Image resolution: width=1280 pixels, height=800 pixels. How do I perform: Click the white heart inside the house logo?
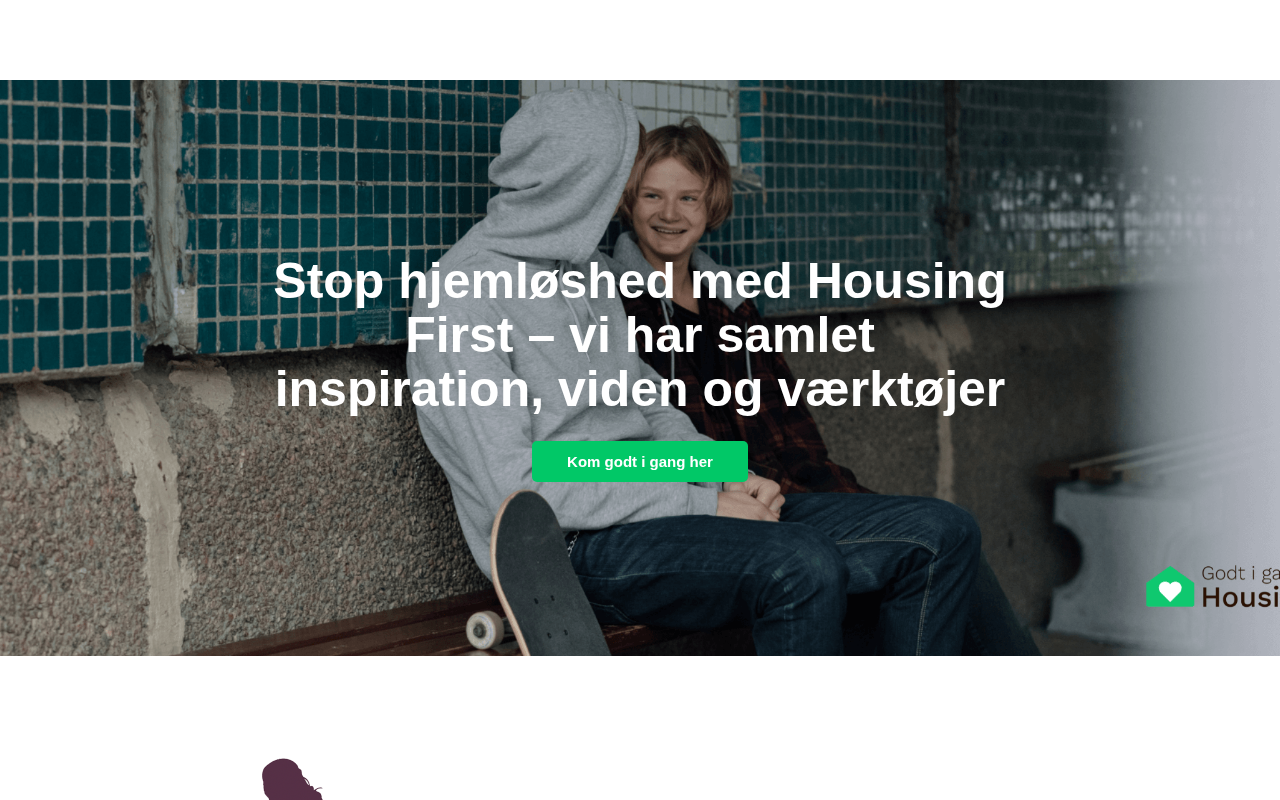tap(1170, 591)
